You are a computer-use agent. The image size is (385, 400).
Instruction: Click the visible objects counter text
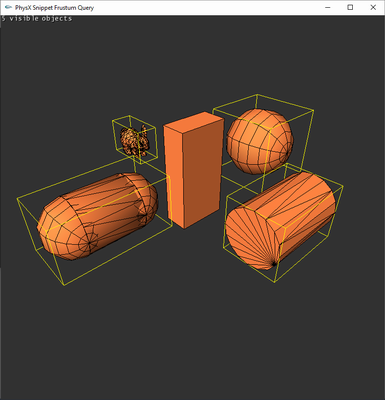coord(37,19)
